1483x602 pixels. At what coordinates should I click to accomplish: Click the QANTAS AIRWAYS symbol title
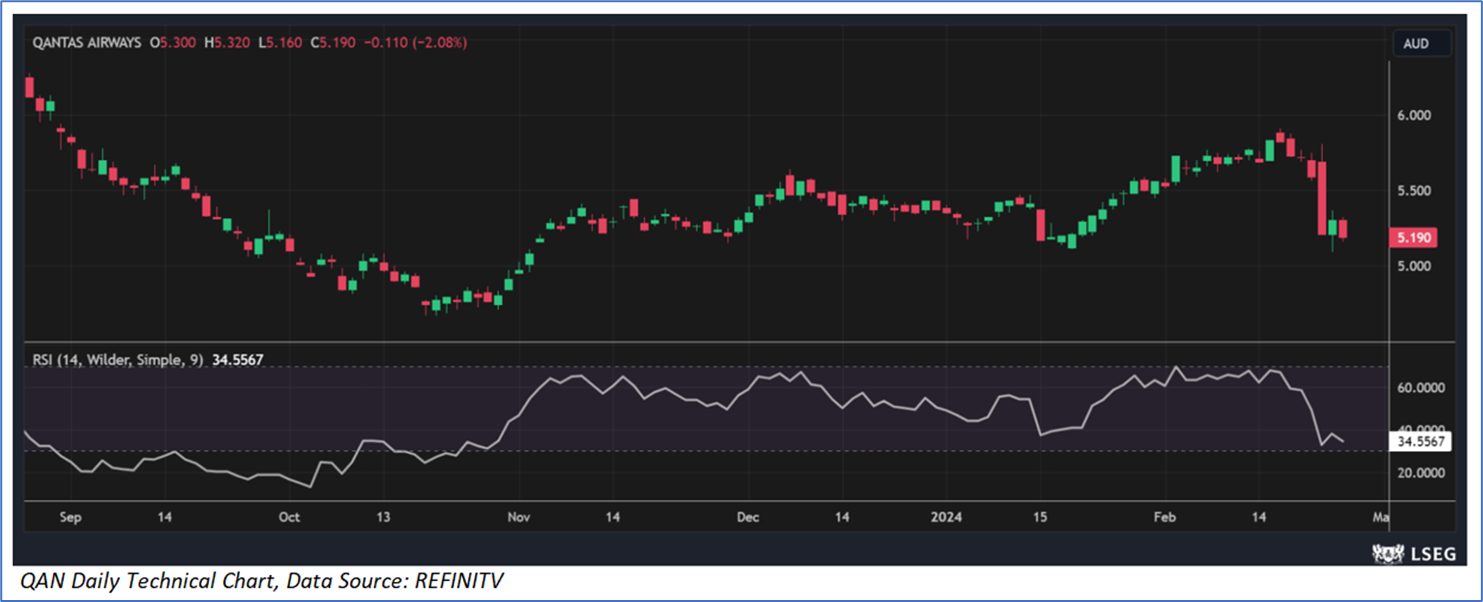pos(86,43)
